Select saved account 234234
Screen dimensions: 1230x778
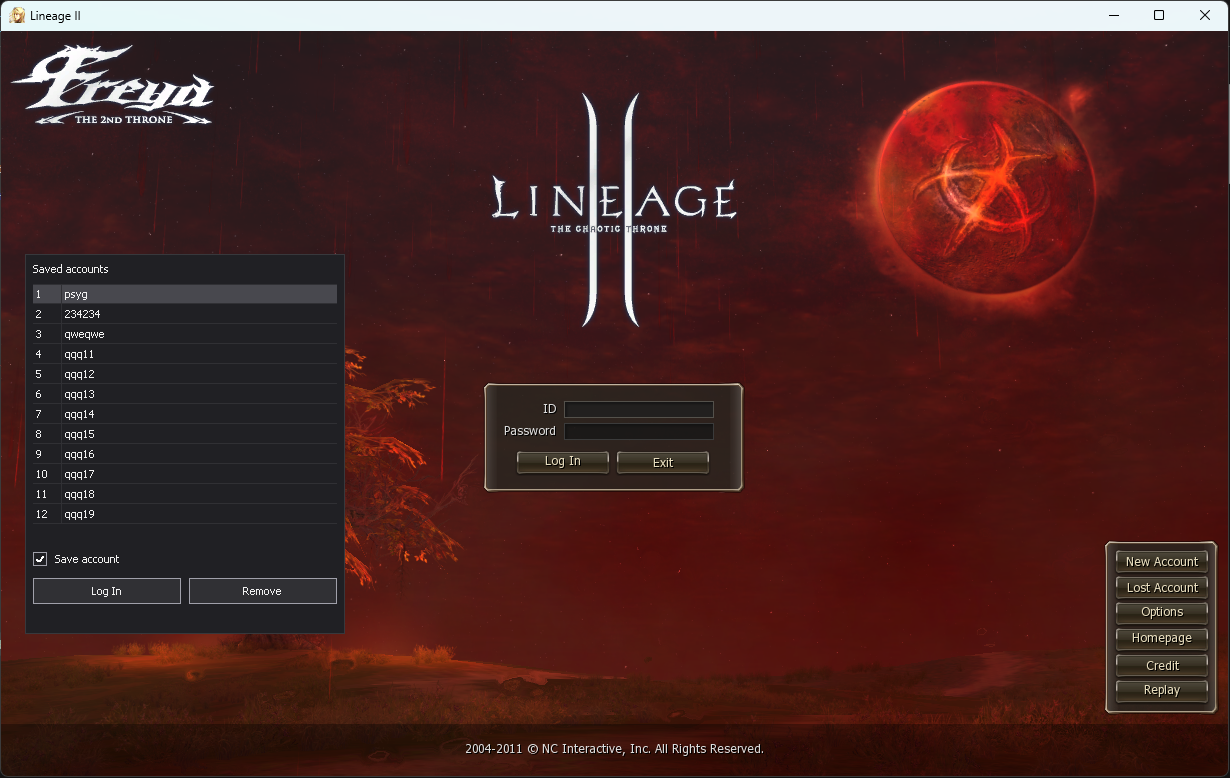click(185, 314)
